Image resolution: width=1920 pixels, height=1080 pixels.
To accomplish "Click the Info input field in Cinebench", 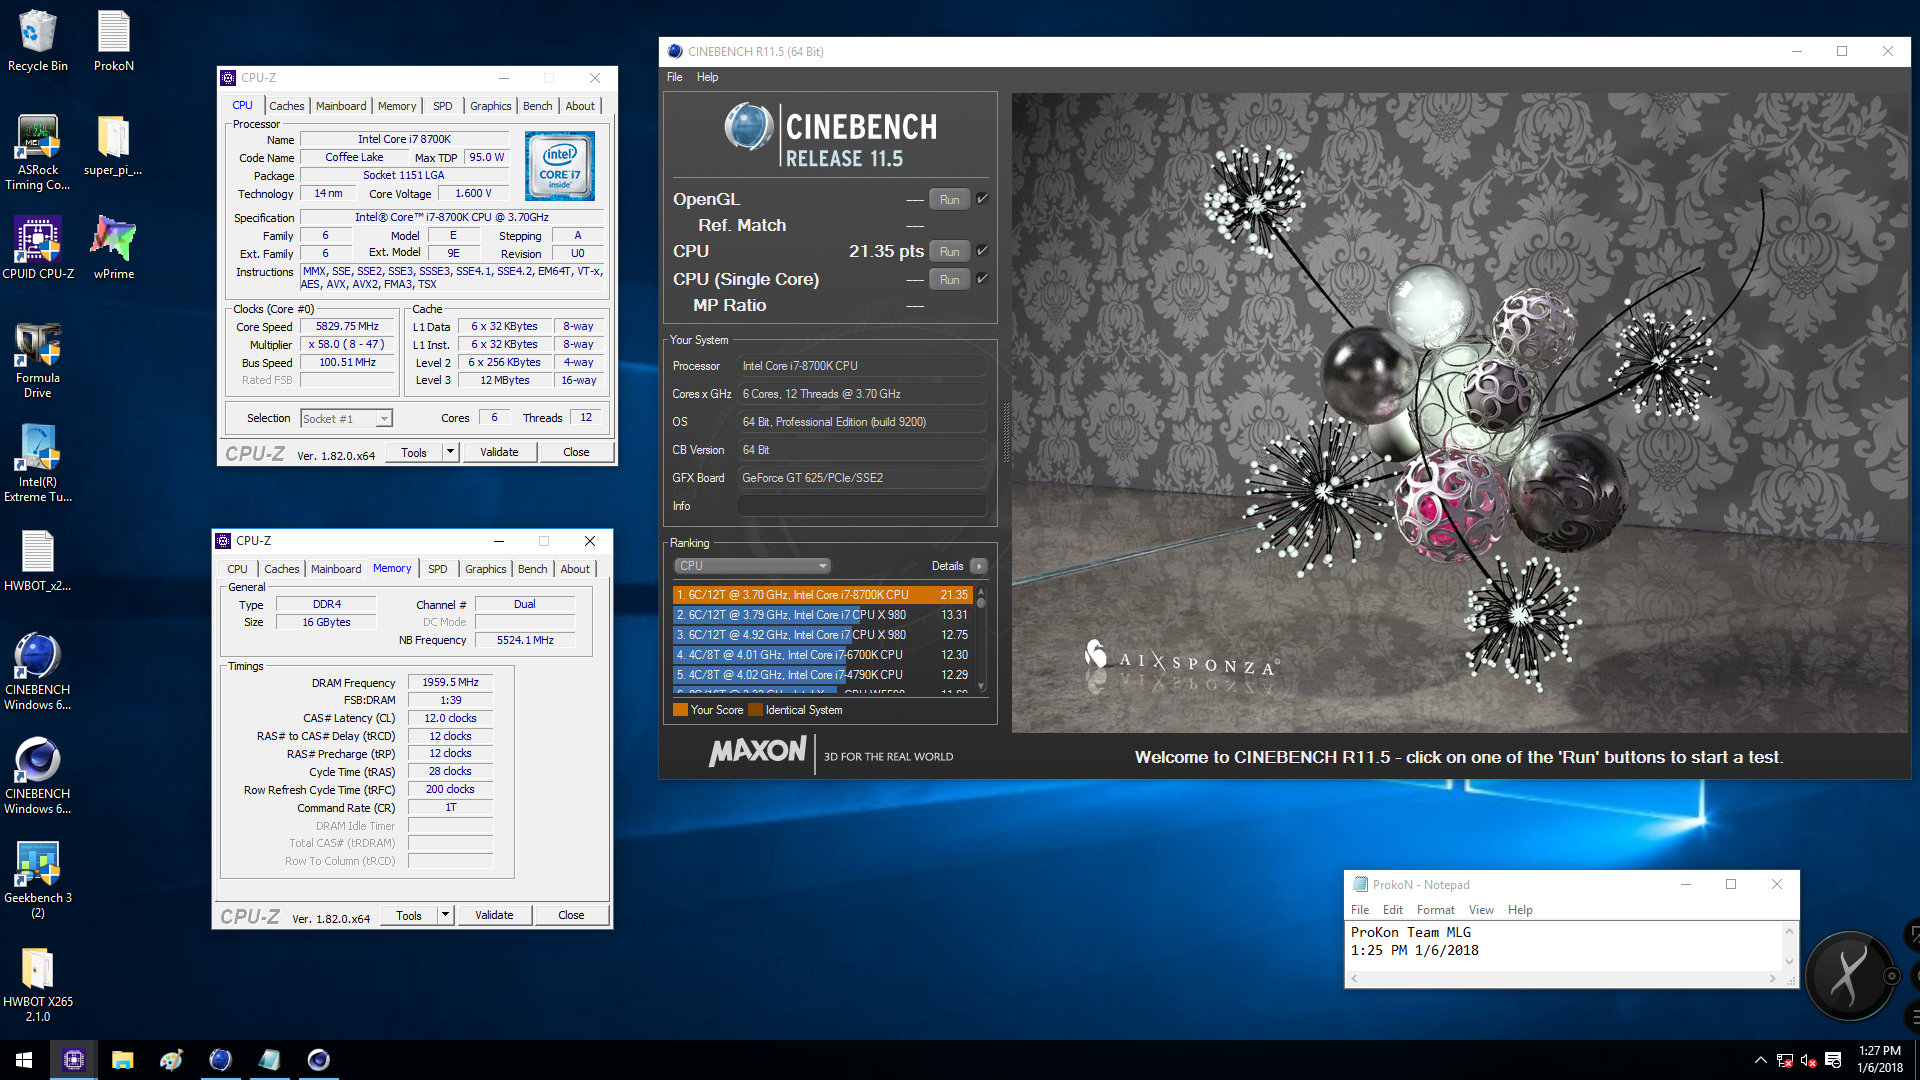I will [861, 506].
